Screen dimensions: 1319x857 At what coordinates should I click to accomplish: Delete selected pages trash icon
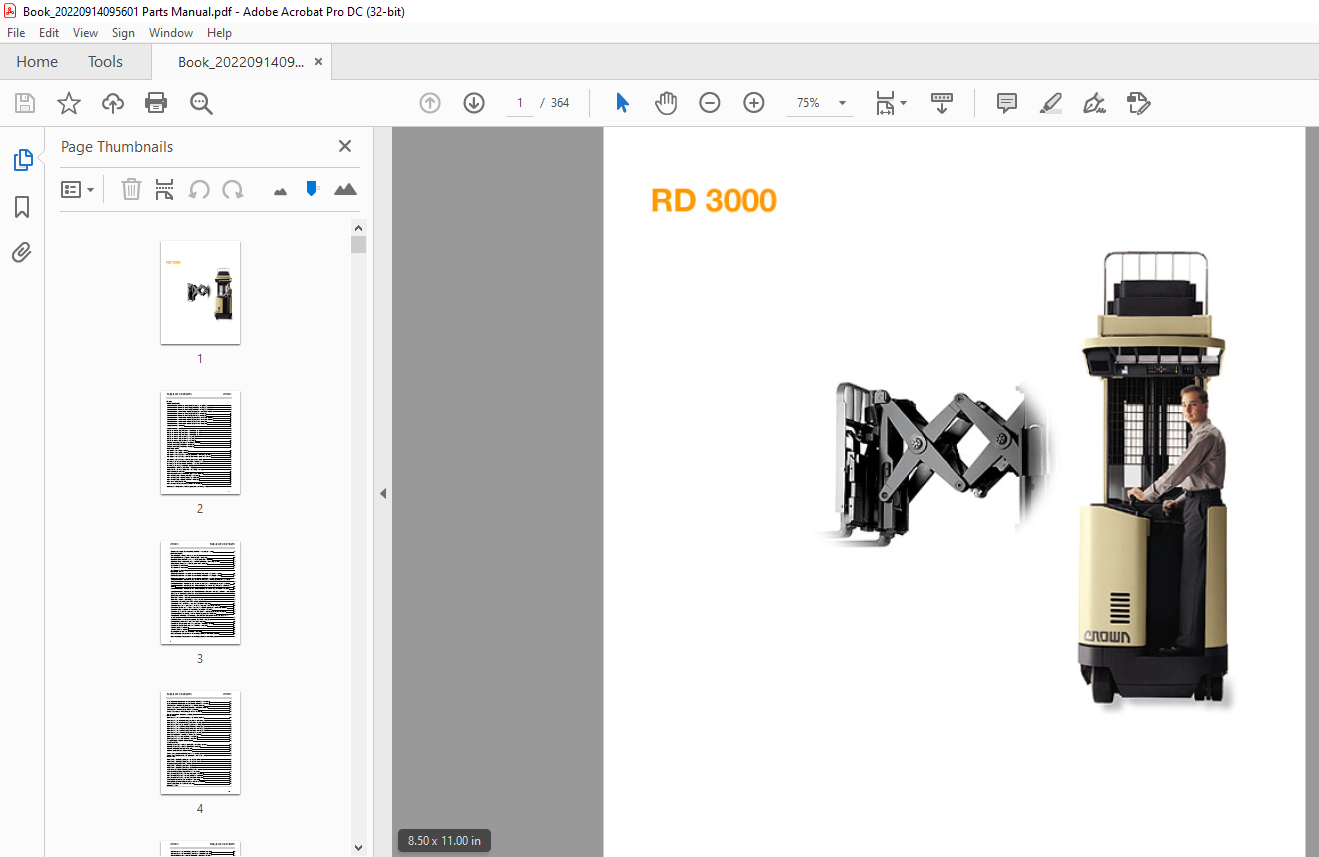[x=131, y=189]
